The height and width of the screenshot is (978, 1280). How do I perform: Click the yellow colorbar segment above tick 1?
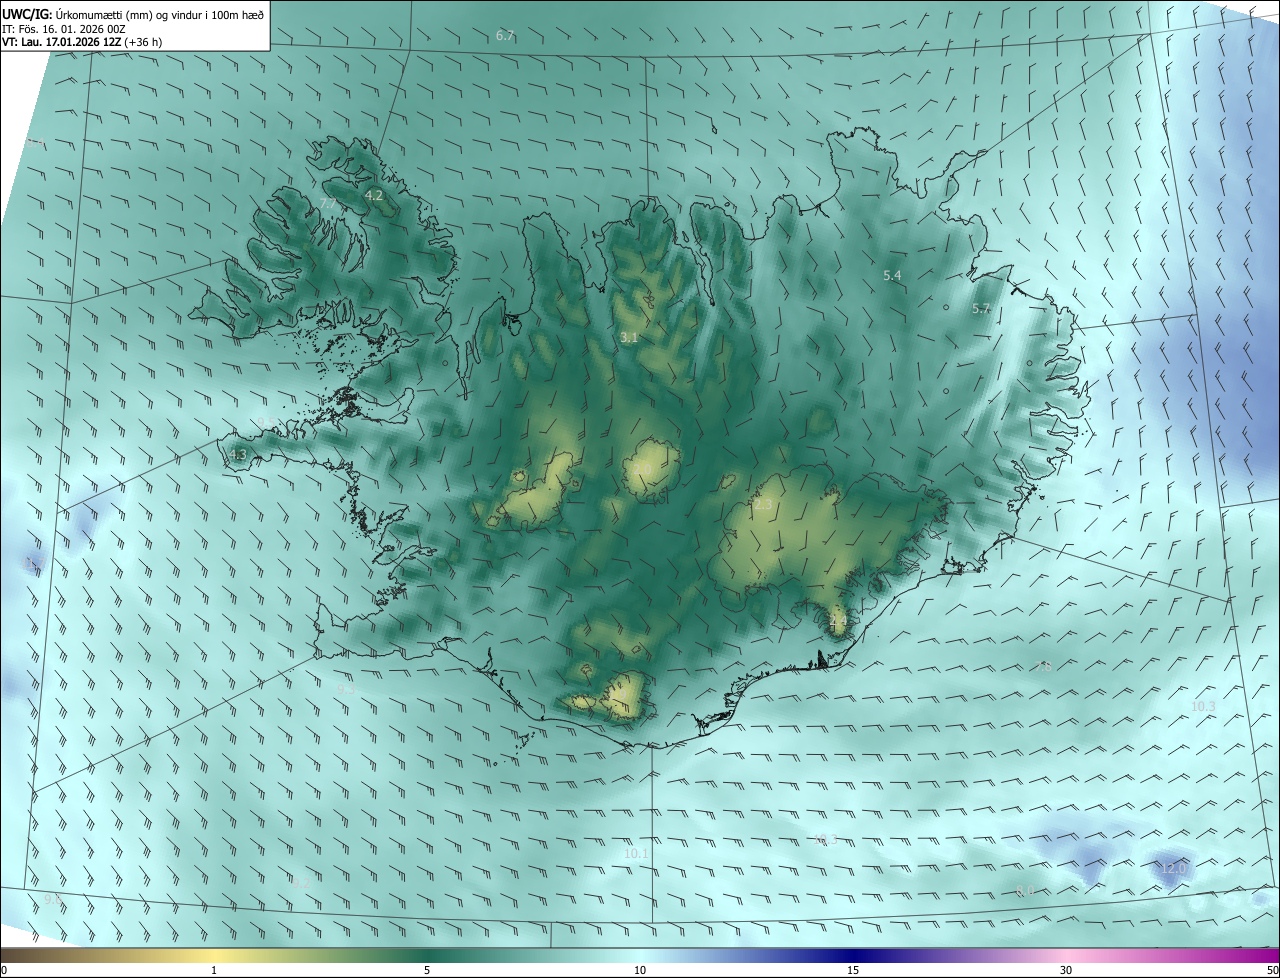[214, 955]
